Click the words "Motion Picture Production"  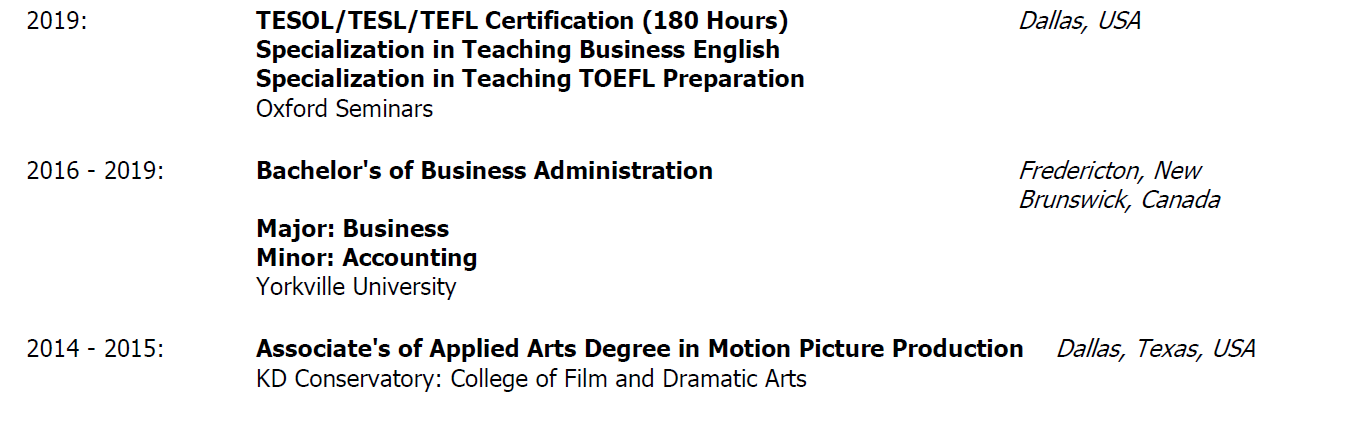[865, 349]
